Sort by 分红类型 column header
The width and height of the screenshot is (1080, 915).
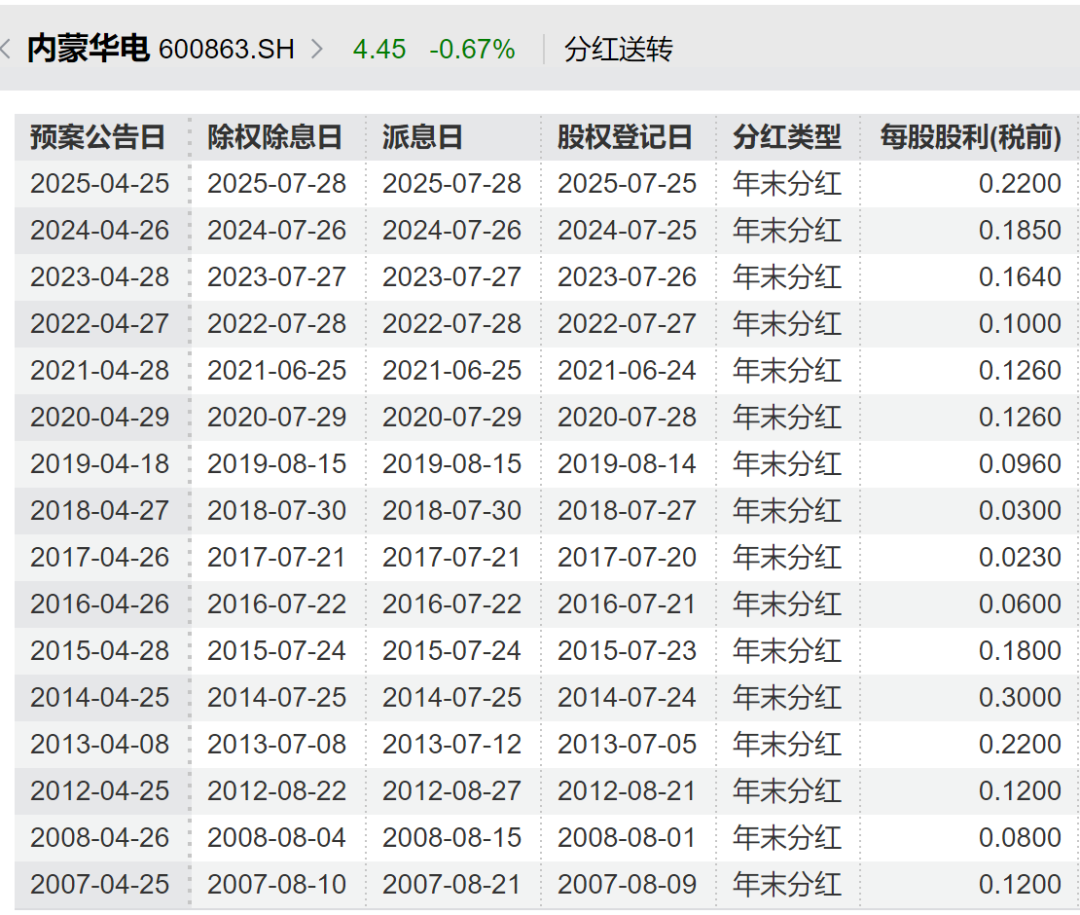[x=787, y=137]
